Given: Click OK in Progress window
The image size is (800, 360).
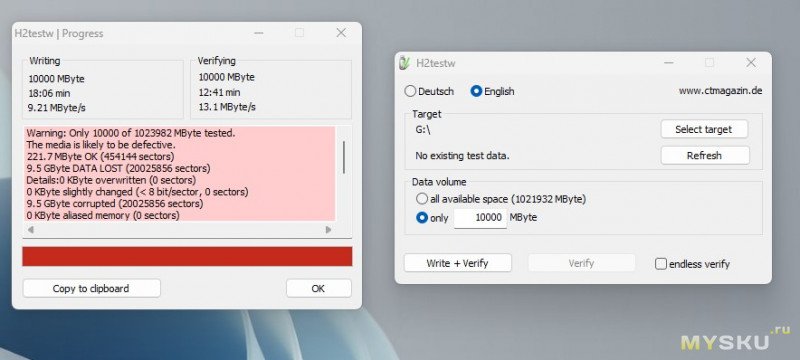Looking at the screenshot, I should click(x=318, y=289).
